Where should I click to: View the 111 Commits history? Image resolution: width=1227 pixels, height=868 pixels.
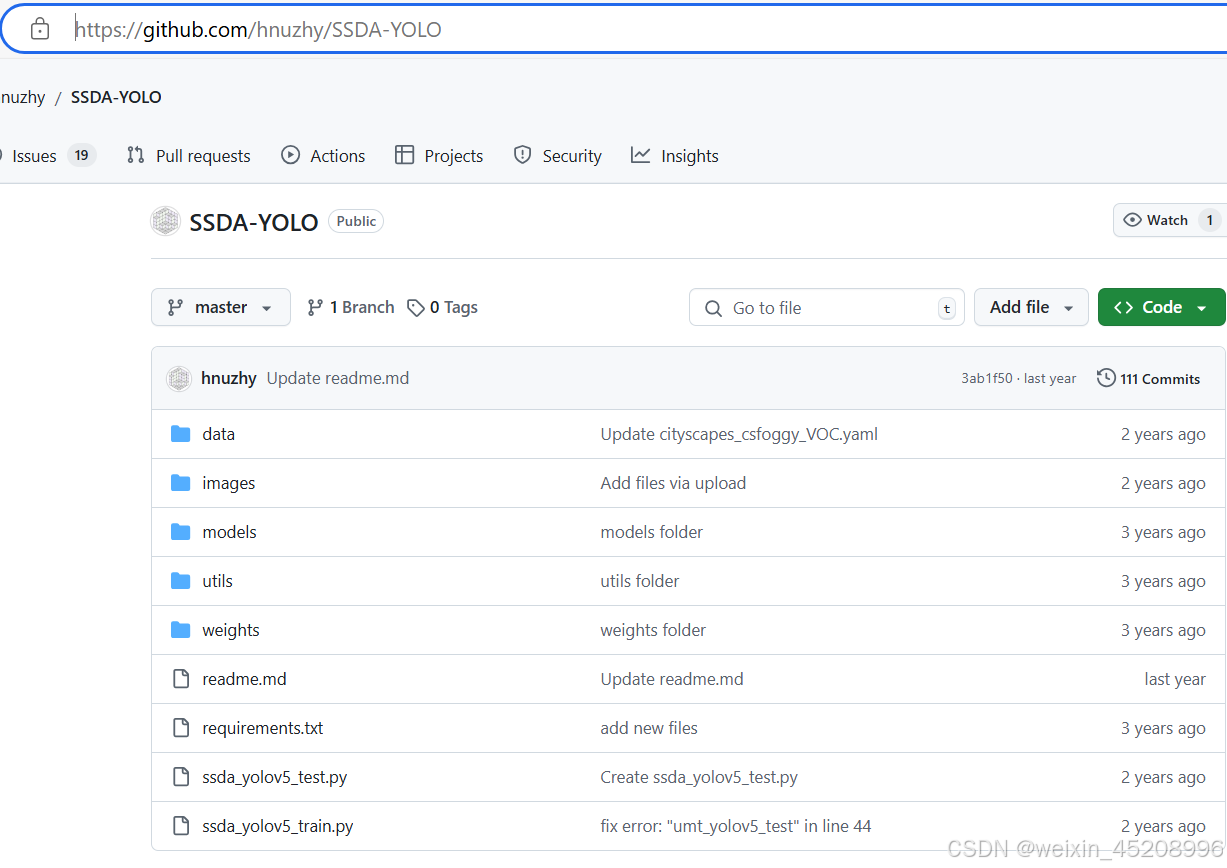pyautogui.click(x=1149, y=378)
